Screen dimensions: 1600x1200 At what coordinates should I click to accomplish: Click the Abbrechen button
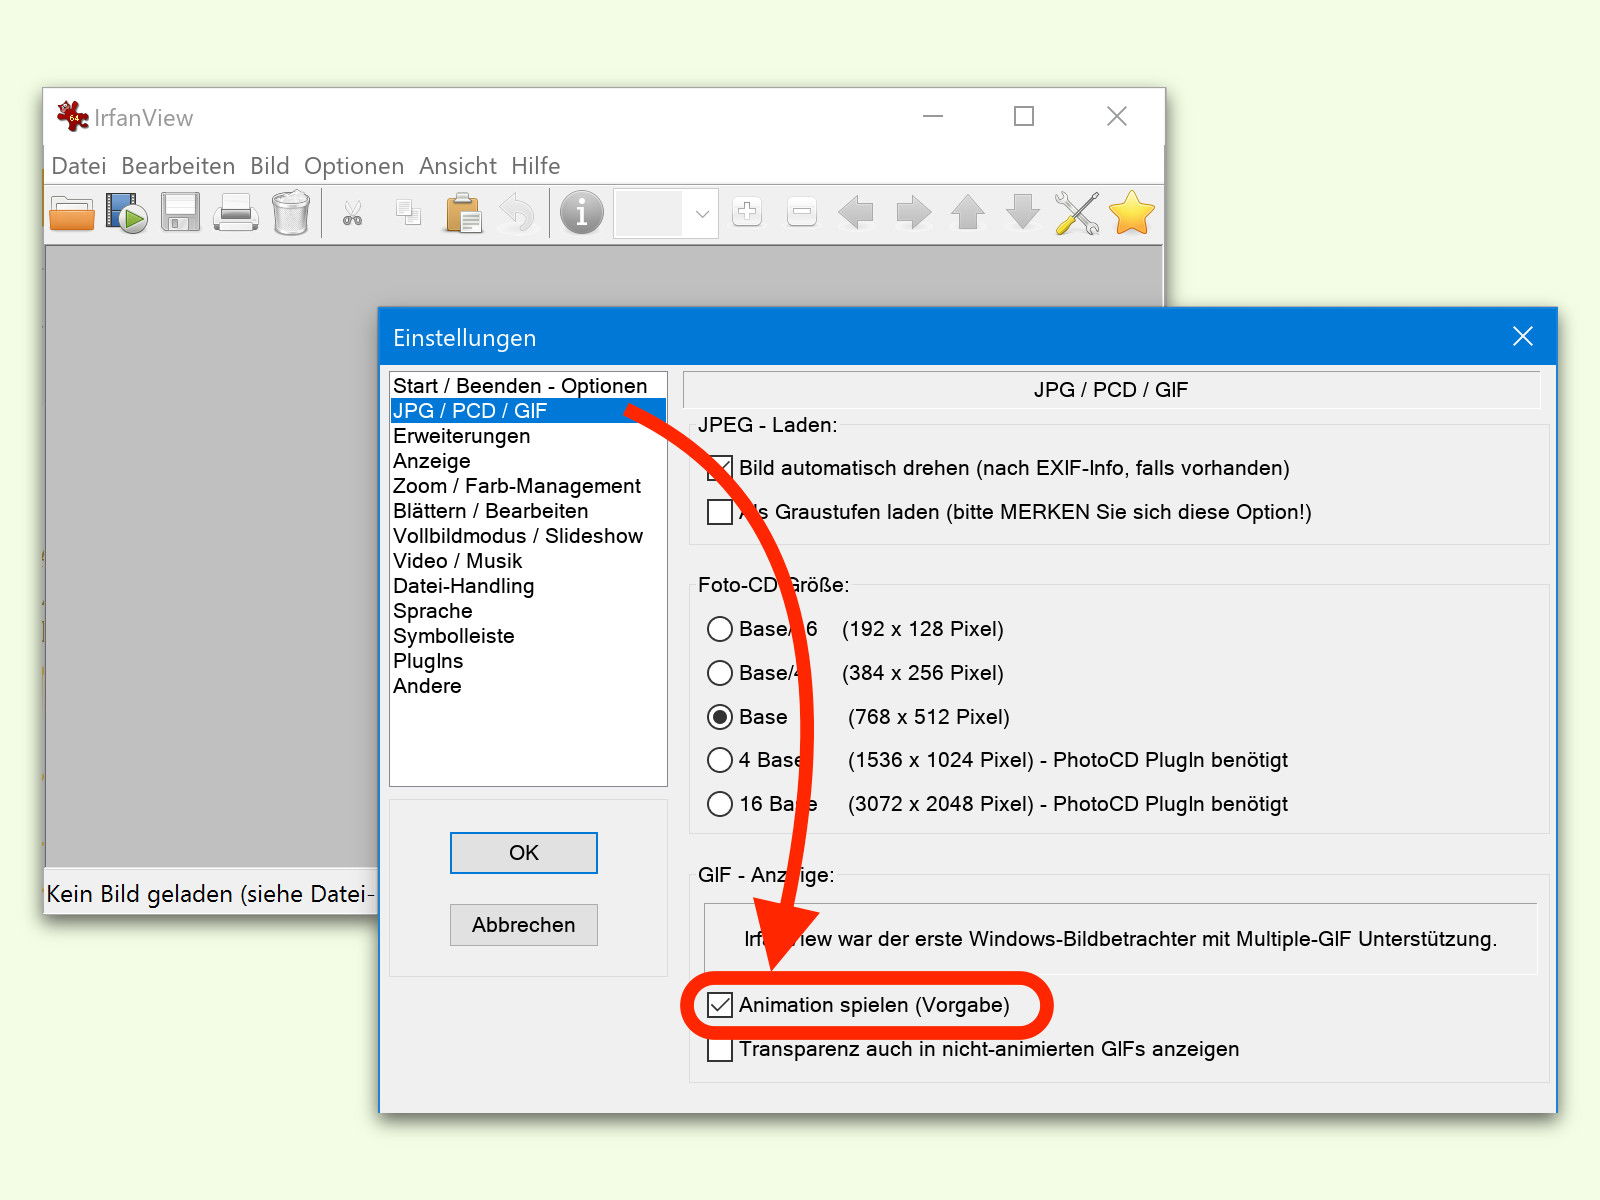[x=524, y=925]
